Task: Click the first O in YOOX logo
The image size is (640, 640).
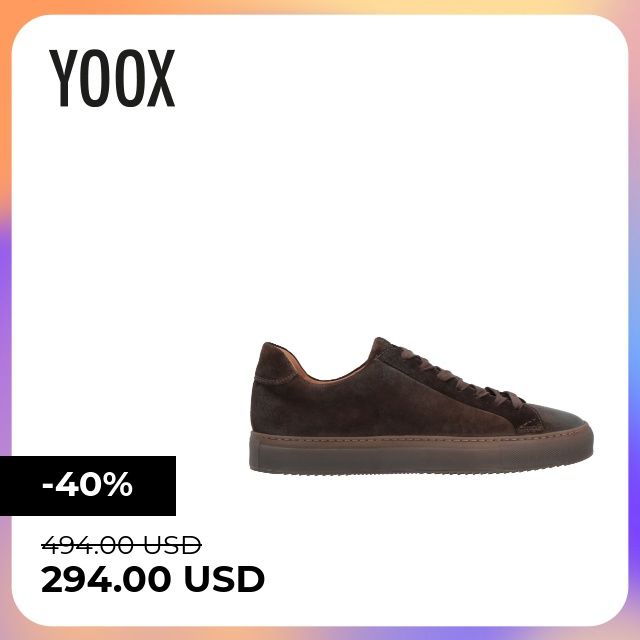Action: click(x=95, y=78)
